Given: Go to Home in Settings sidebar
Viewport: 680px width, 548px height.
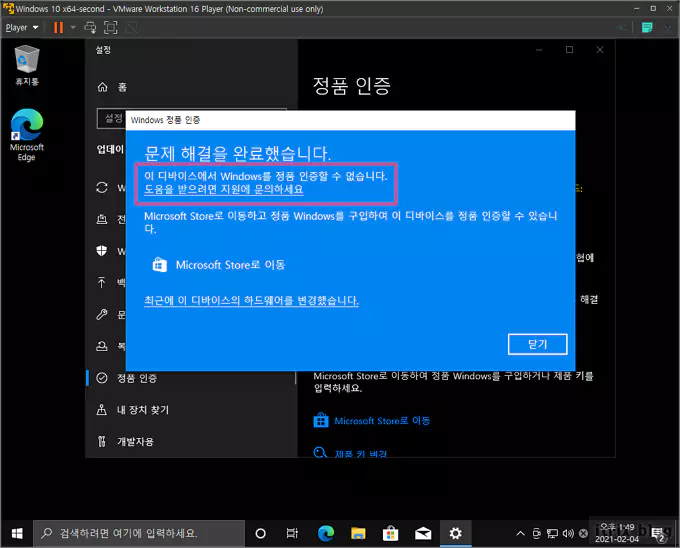Looking at the screenshot, I should (x=112, y=87).
